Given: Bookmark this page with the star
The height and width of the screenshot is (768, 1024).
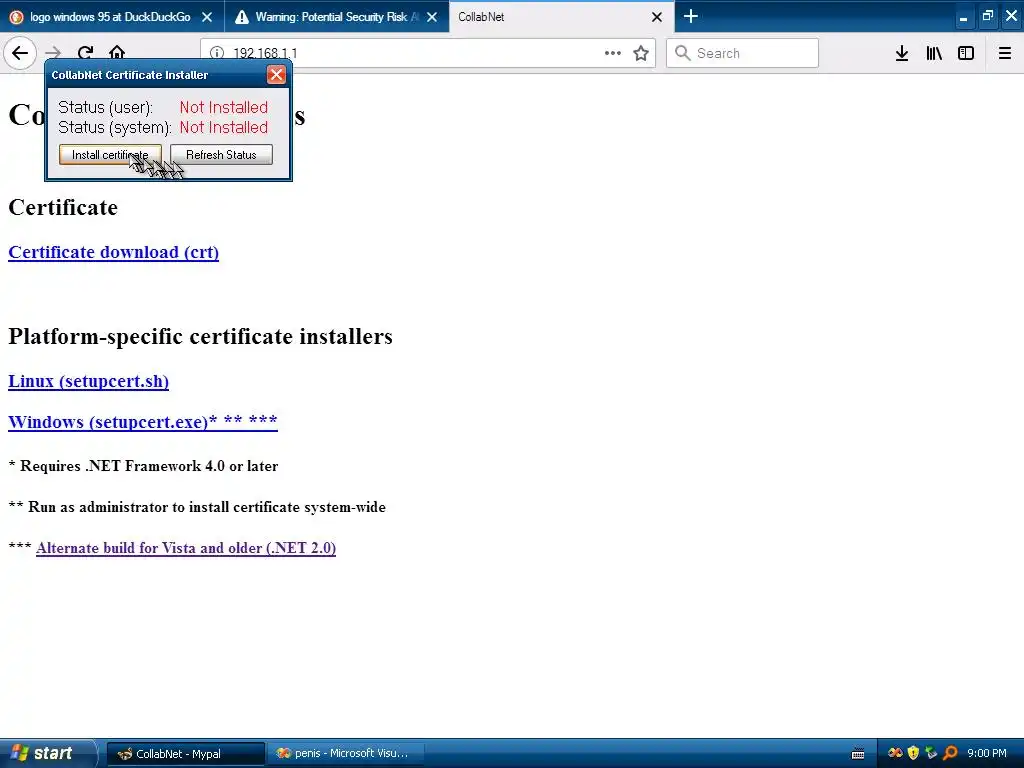Looking at the screenshot, I should click(x=641, y=53).
